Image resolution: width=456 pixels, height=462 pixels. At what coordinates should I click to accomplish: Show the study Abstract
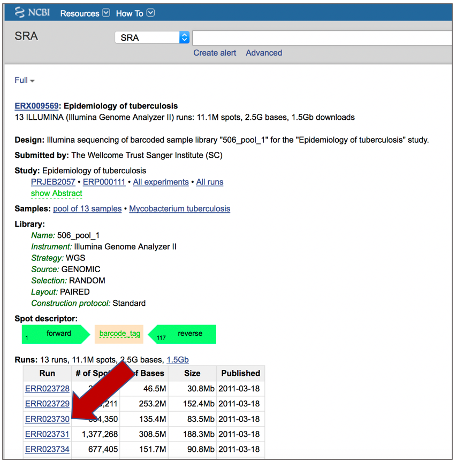click(56, 193)
